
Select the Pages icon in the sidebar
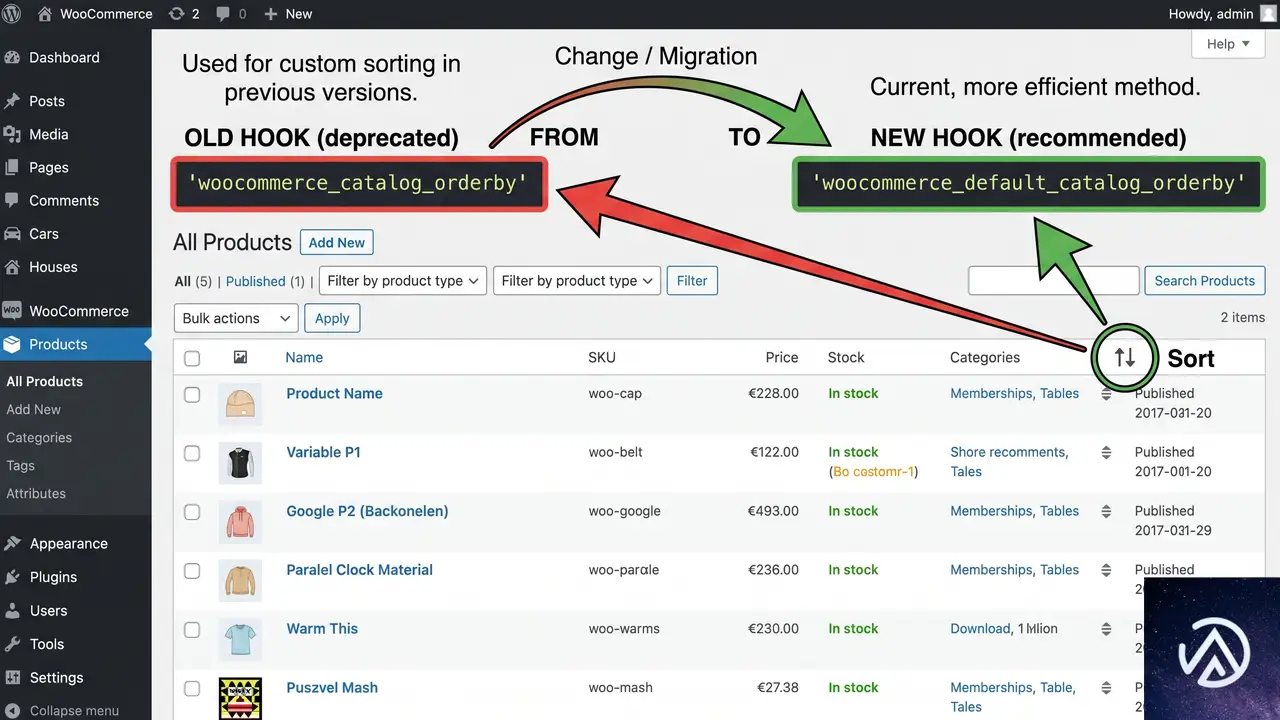[x=12, y=167]
